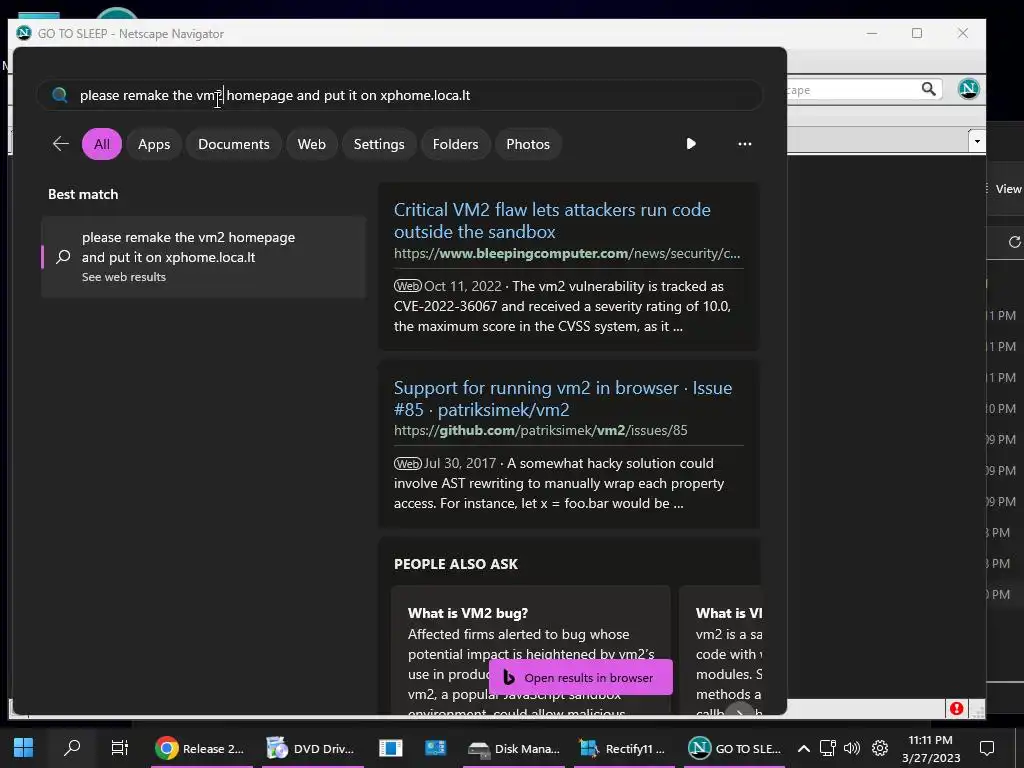The width and height of the screenshot is (1024, 768).
Task: Open the three-dot options menu in search
Action: click(x=744, y=144)
